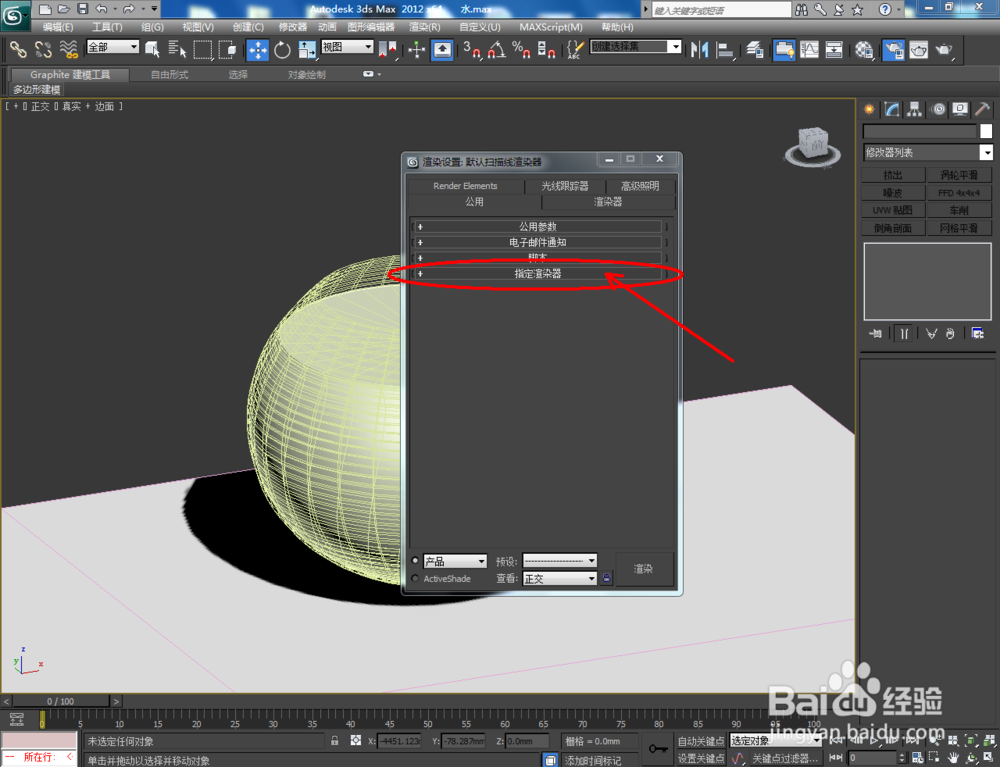Toggle the Percent Snap button
This screenshot has width=1000, height=767.
tap(521, 49)
